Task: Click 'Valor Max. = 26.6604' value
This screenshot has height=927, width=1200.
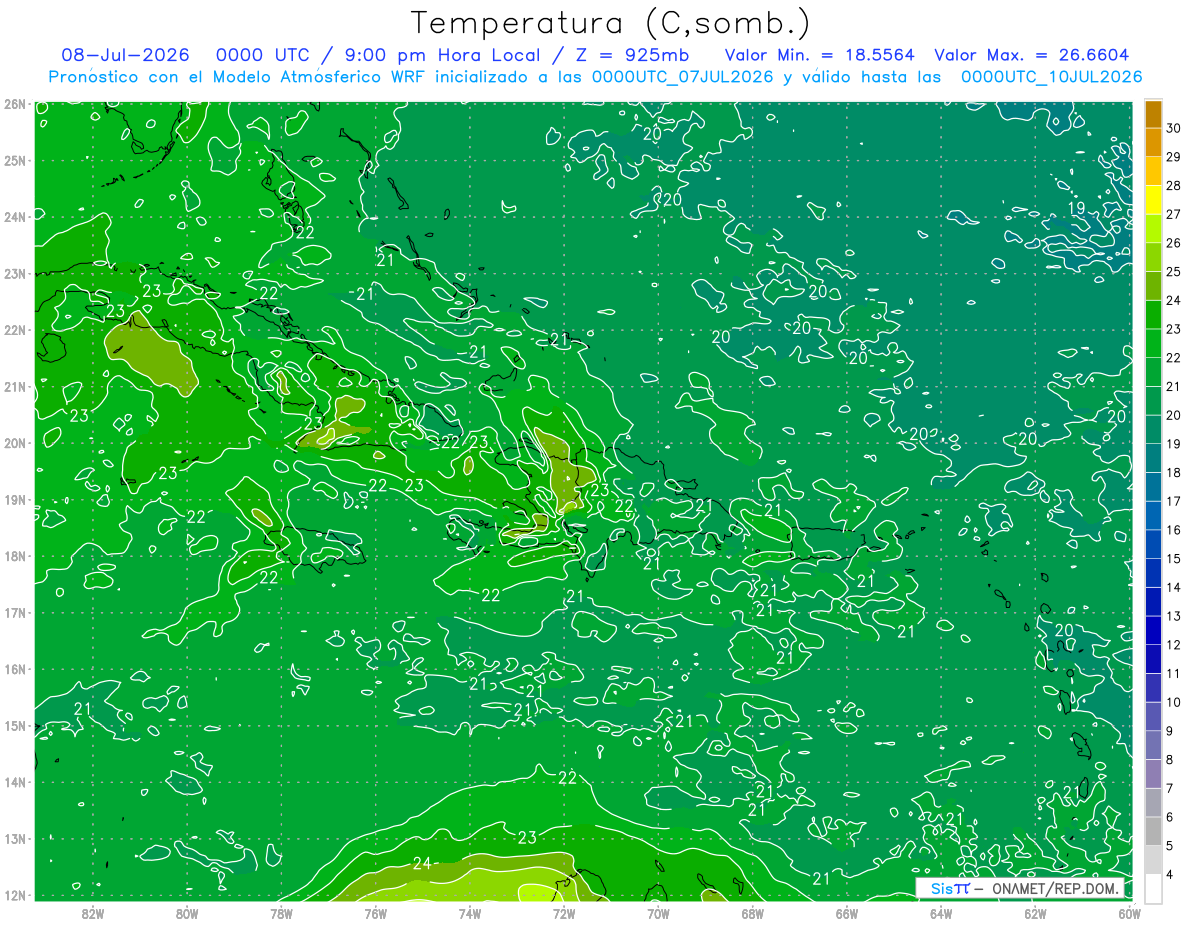Action: point(1031,55)
